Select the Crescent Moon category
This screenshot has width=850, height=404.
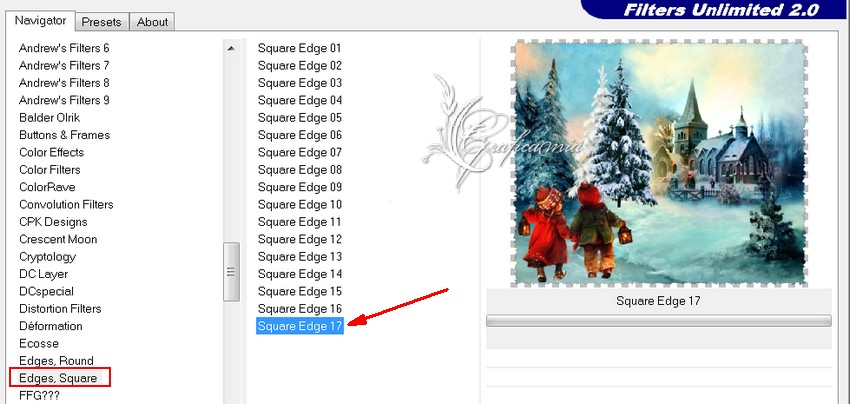[x=58, y=239]
